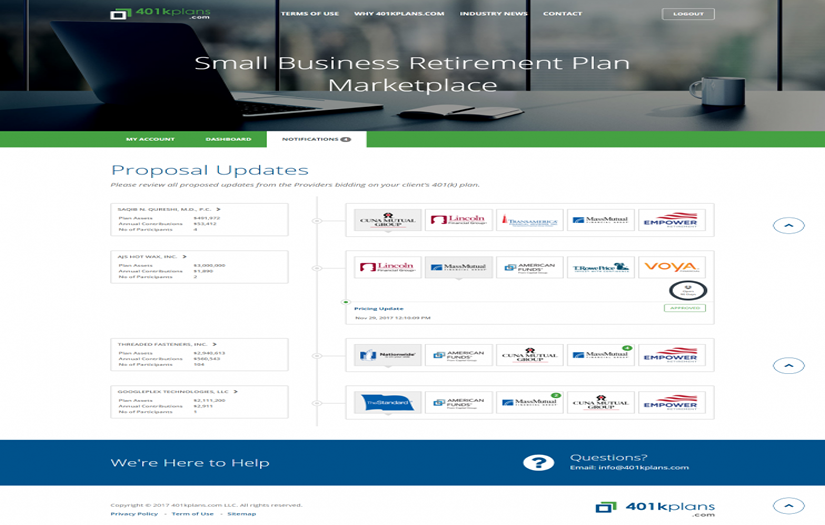Click timeline node for Googleplex row
The width and height of the screenshot is (825, 525).
point(317,403)
